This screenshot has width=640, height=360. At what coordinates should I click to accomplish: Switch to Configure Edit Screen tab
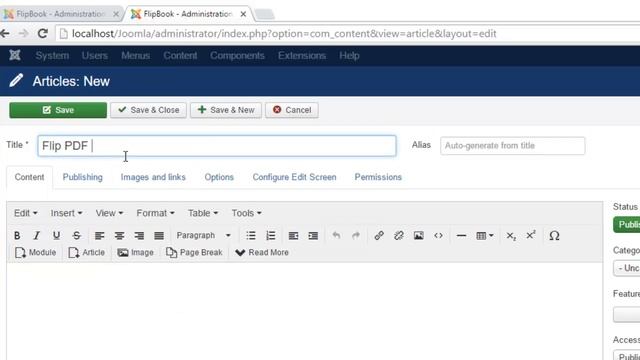coord(294,177)
